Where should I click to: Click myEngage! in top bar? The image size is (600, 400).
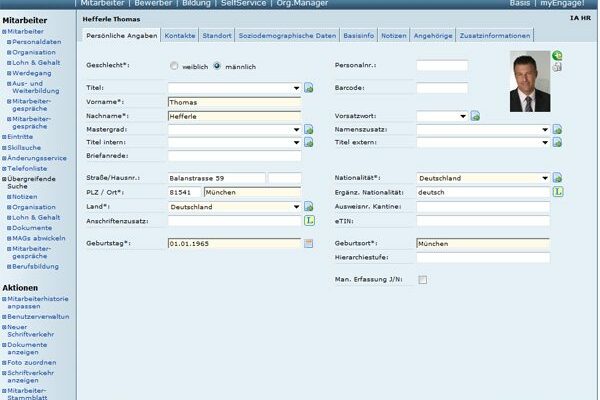pos(562,3)
